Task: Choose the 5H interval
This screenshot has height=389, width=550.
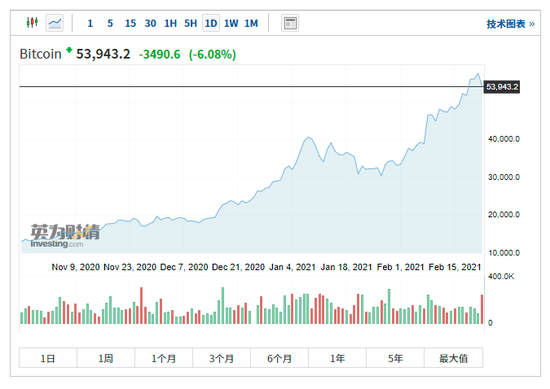Action: [190, 24]
